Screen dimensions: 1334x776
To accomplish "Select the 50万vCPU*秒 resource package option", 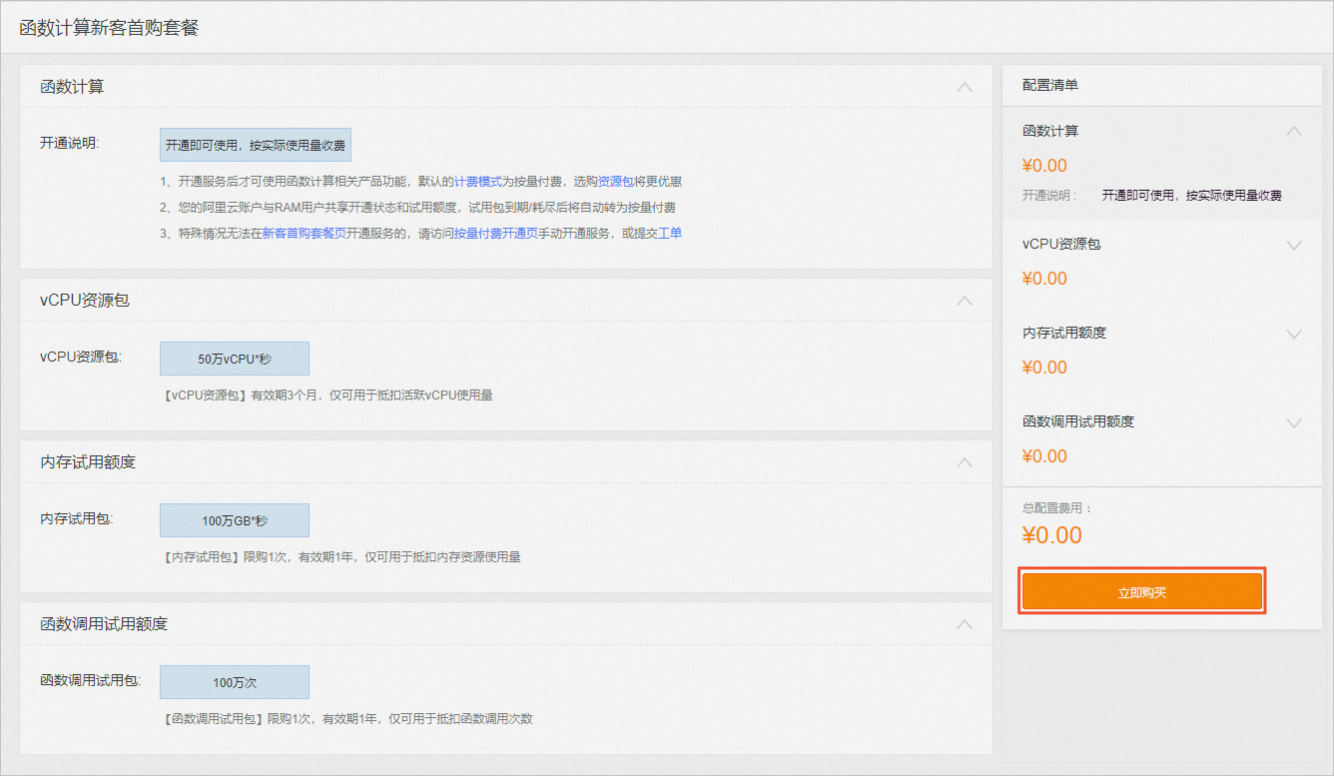I will coord(234,358).
